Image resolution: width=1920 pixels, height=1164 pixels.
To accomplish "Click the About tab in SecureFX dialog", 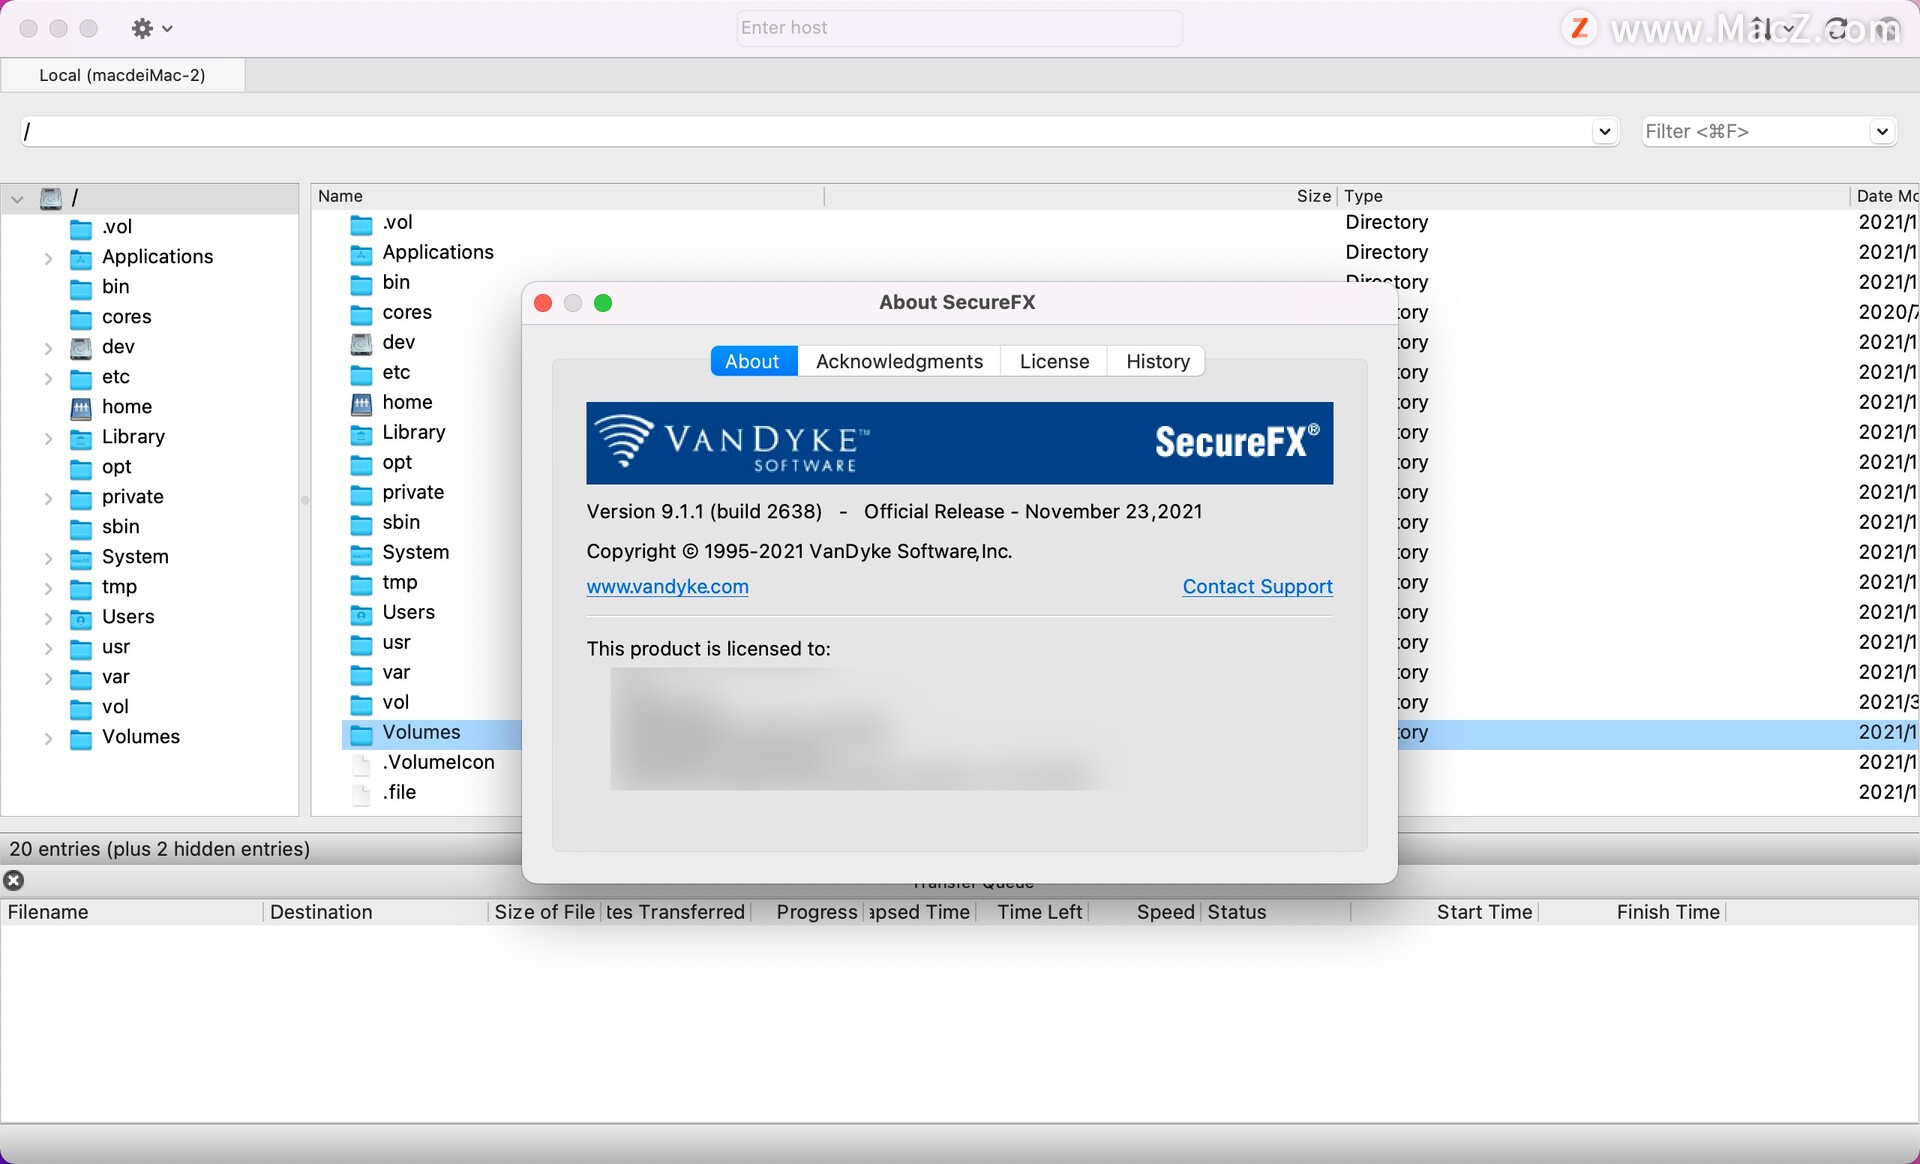I will pyautogui.click(x=752, y=361).
